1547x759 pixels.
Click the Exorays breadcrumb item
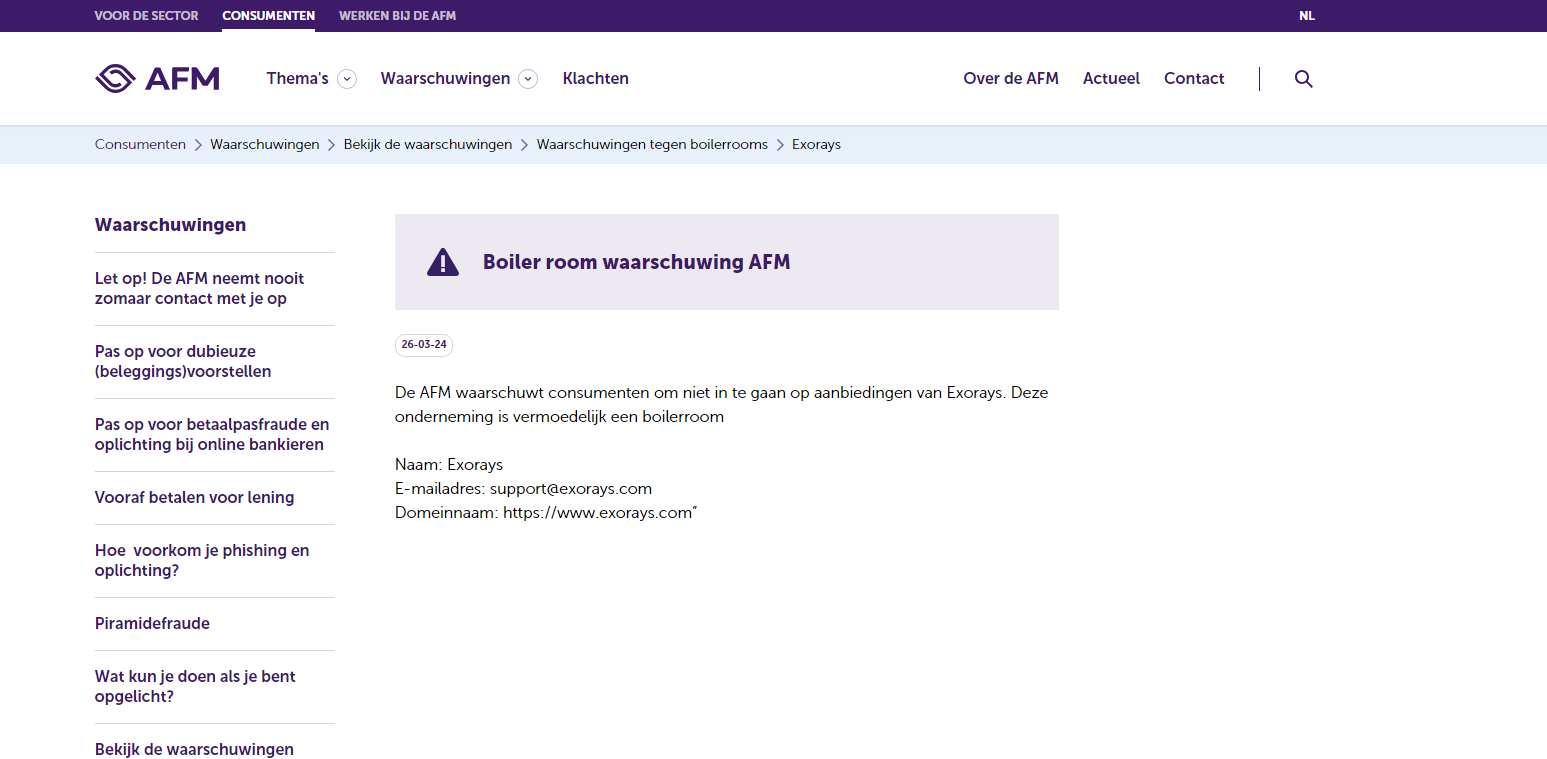pyautogui.click(x=816, y=144)
